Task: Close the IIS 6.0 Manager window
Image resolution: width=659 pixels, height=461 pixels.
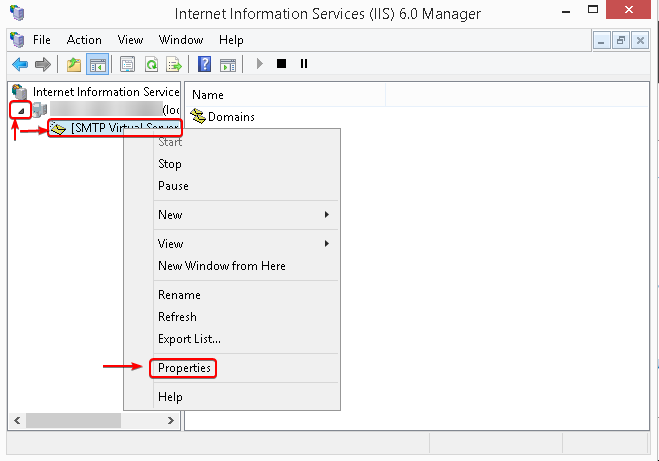Action: tap(628, 10)
